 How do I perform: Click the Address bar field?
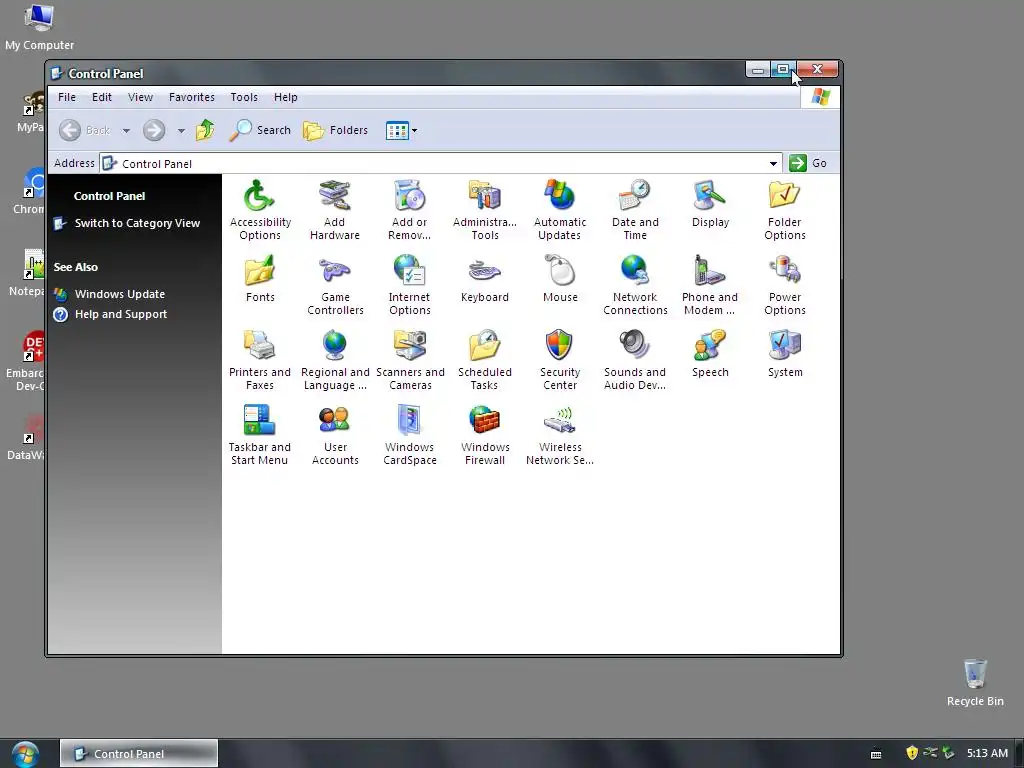click(x=441, y=163)
